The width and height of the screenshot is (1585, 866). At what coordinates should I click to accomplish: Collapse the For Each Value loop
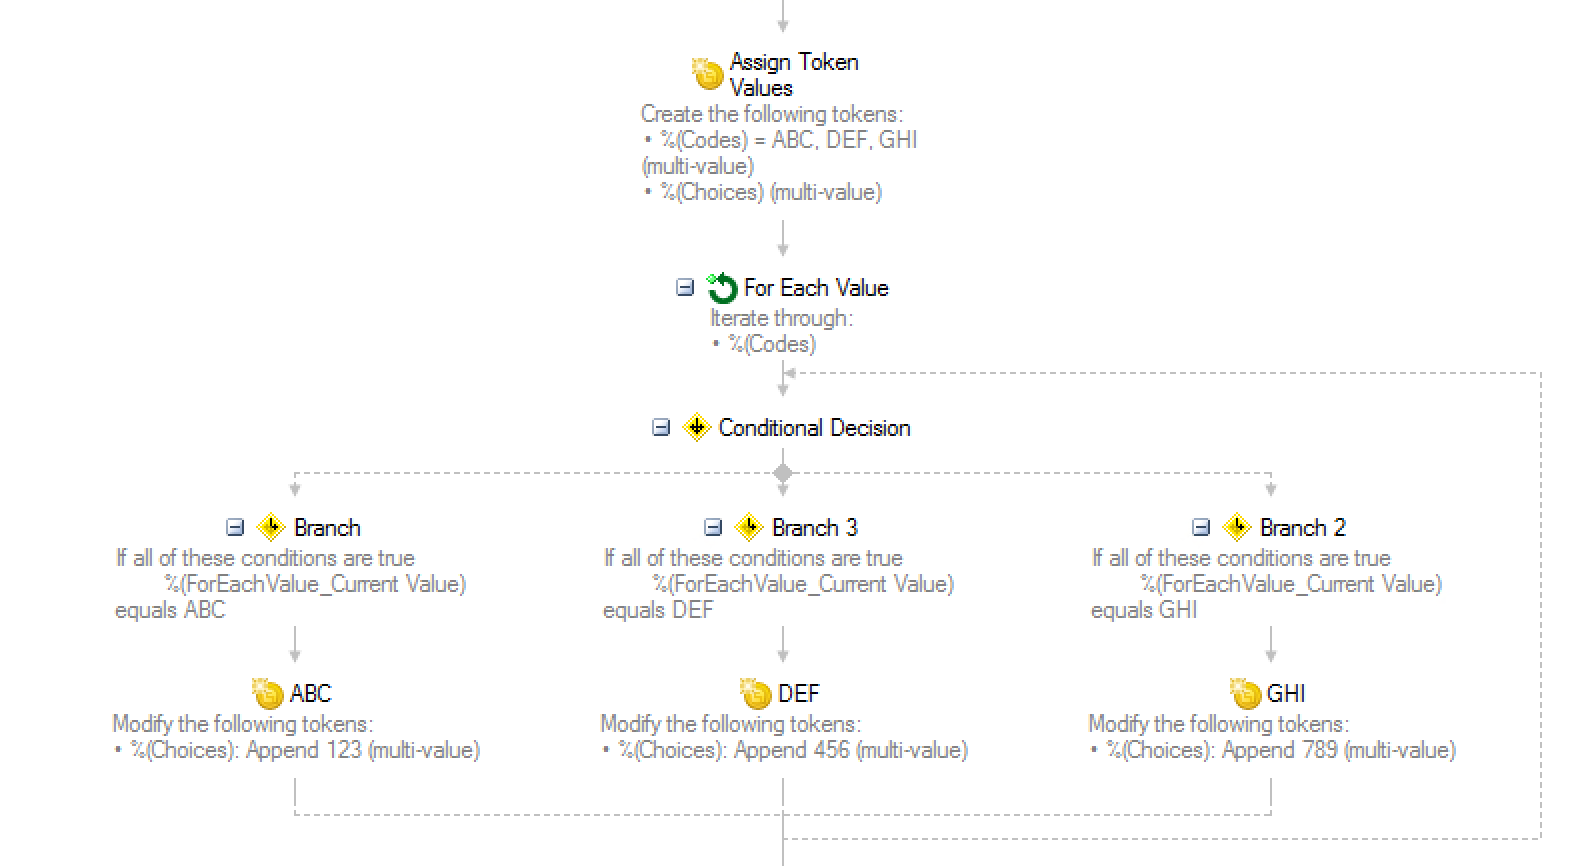(685, 288)
